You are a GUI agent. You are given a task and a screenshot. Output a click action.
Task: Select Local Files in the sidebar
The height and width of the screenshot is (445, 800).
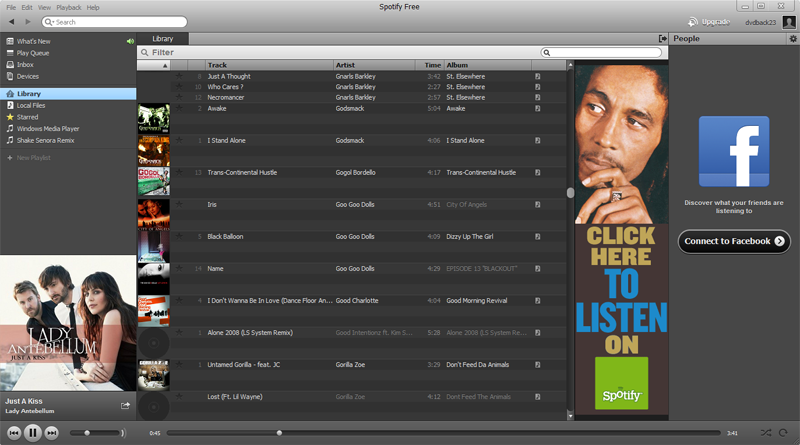point(31,106)
